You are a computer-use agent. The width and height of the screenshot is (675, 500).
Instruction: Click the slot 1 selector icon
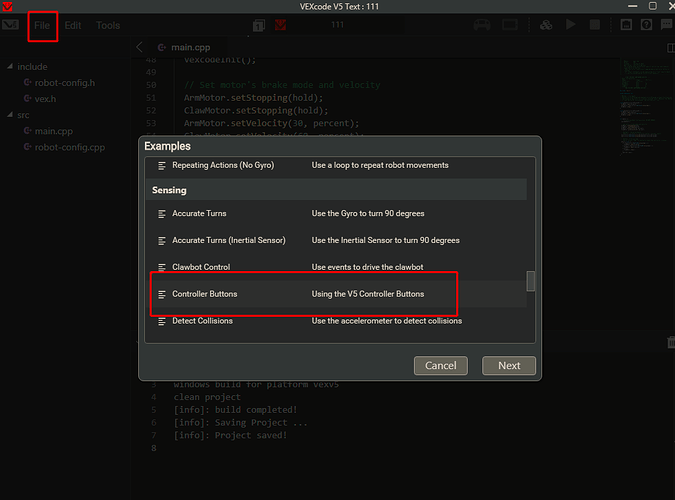259,25
